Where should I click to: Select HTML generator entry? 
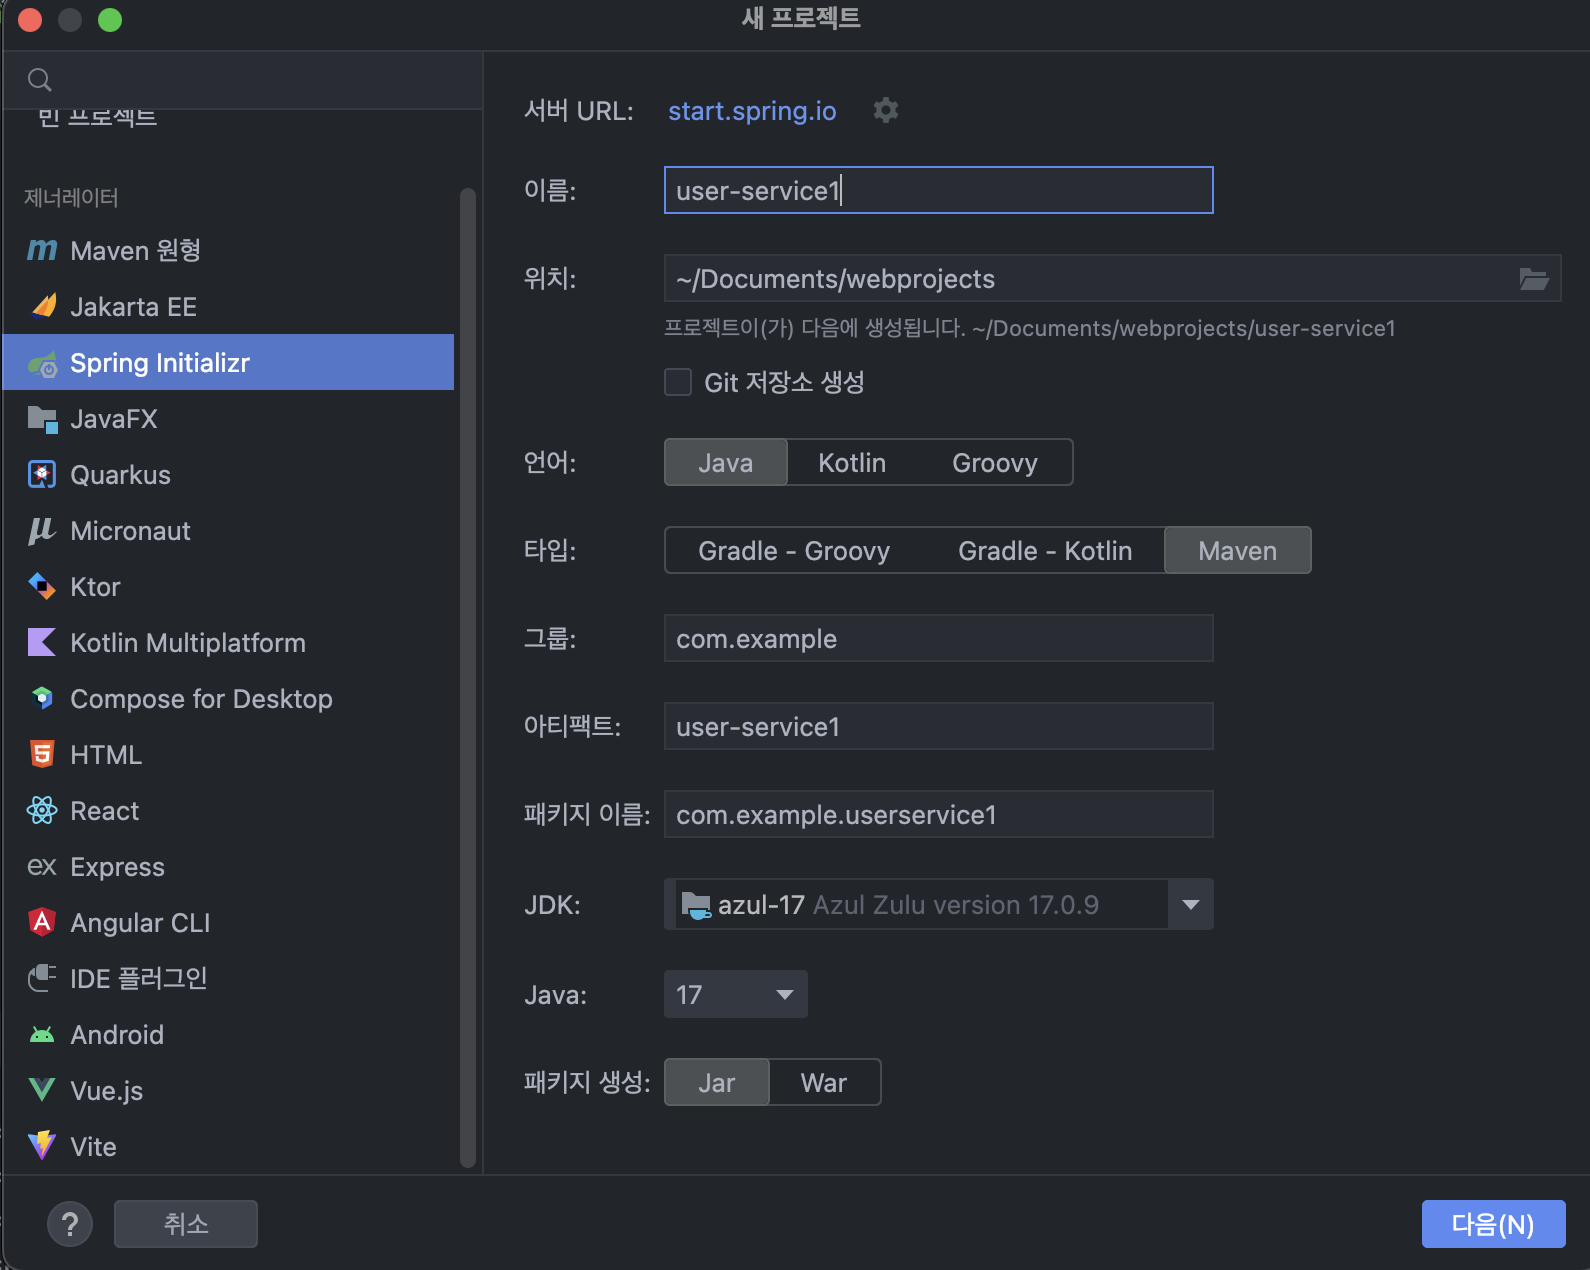pos(229,755)
